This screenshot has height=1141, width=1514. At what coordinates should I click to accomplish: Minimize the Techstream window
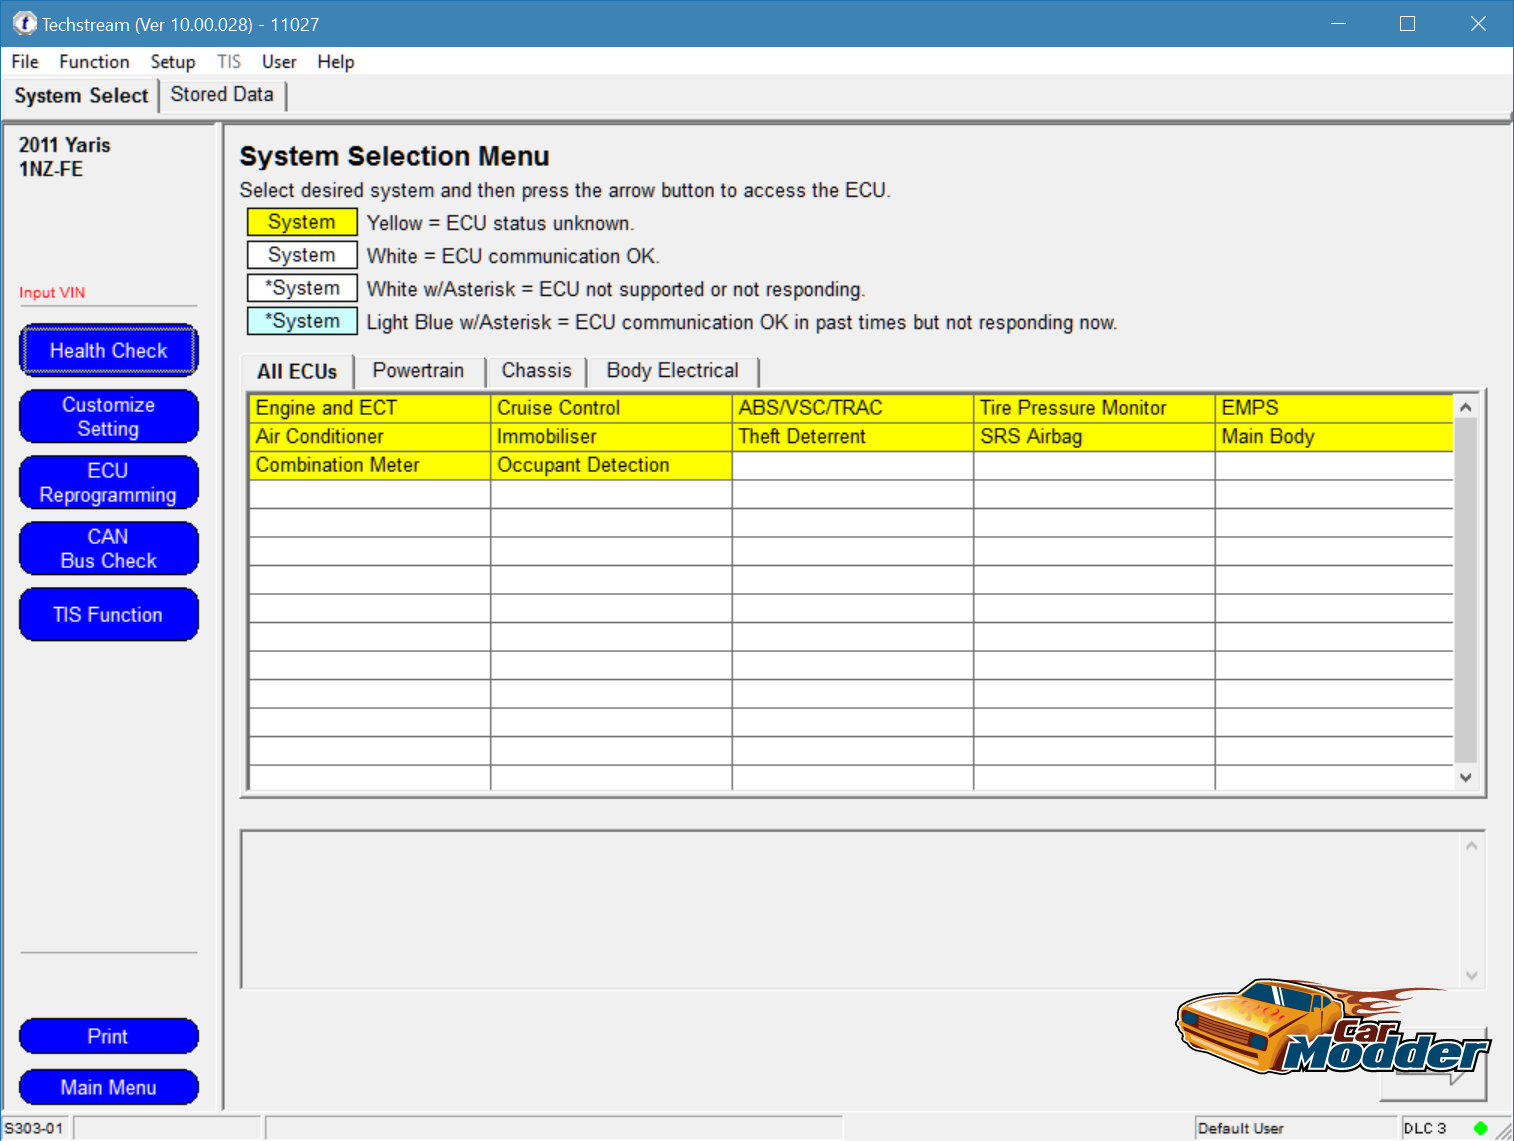coord(1338,23)
